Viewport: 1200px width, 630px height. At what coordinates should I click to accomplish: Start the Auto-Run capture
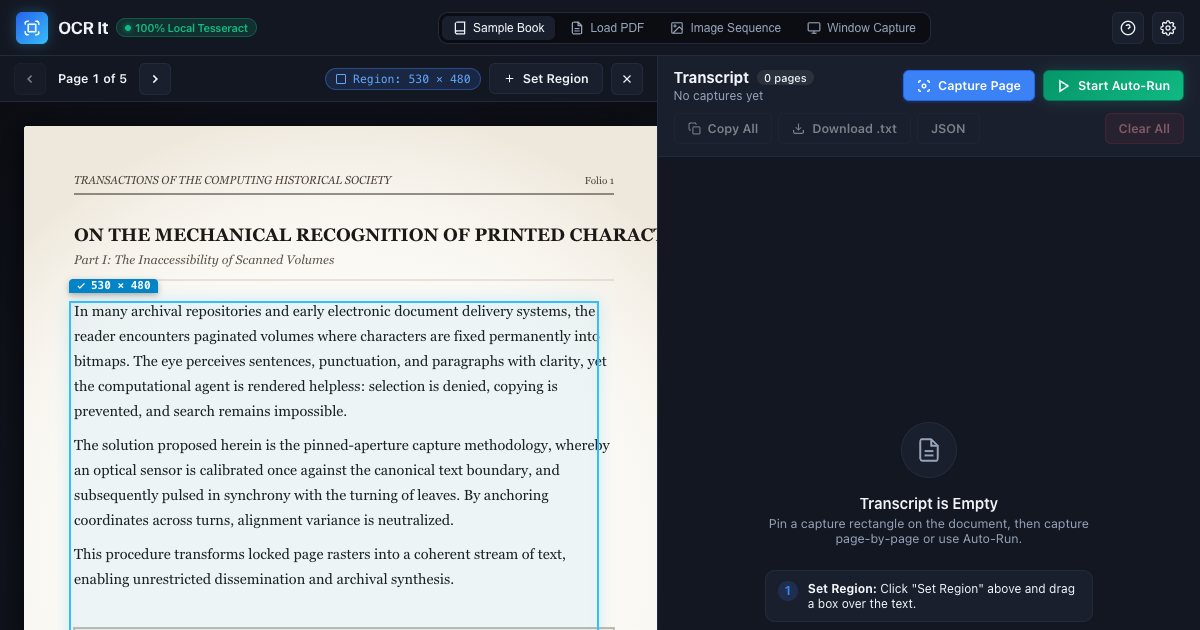[1113, 86]
